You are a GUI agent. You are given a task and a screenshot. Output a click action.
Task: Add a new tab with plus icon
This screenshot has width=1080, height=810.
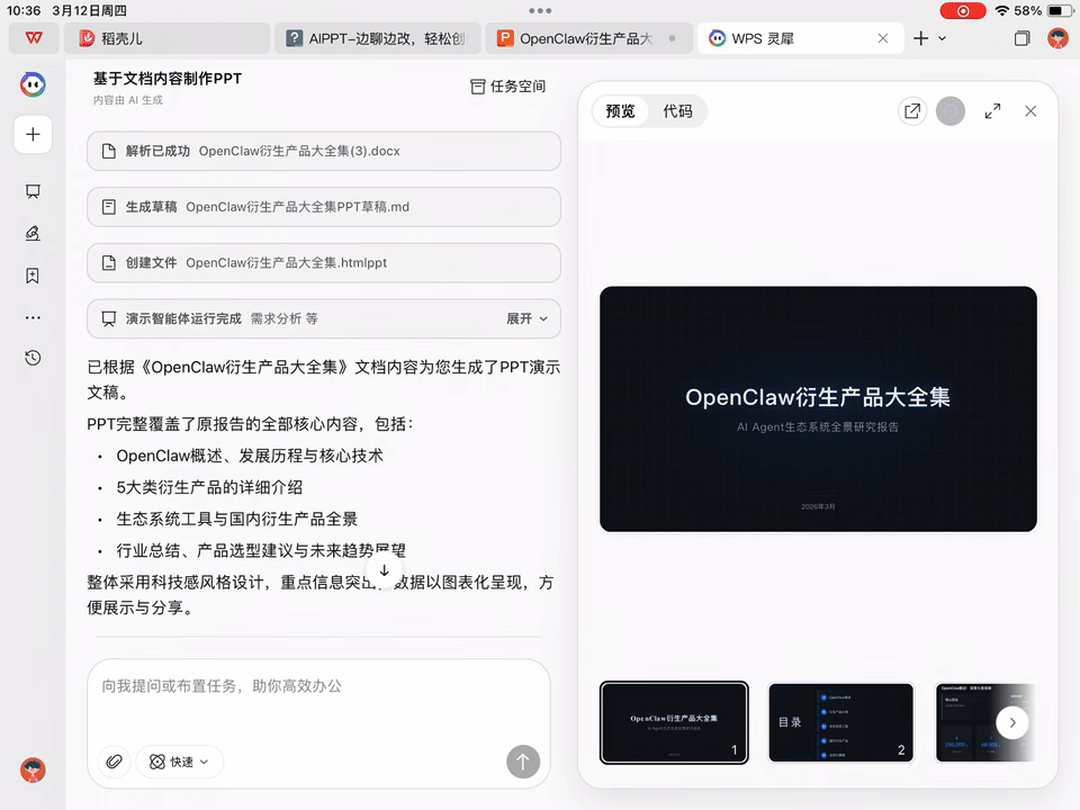click(921, 39)
